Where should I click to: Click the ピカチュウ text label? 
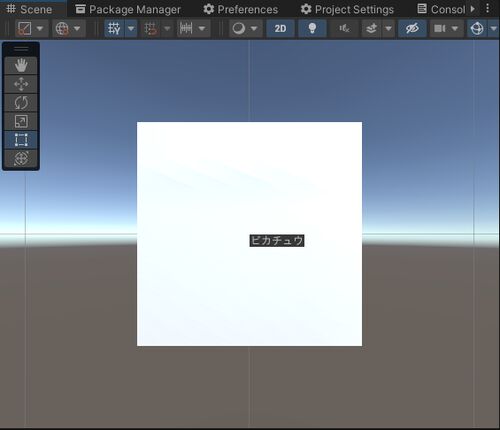(277, 241)
